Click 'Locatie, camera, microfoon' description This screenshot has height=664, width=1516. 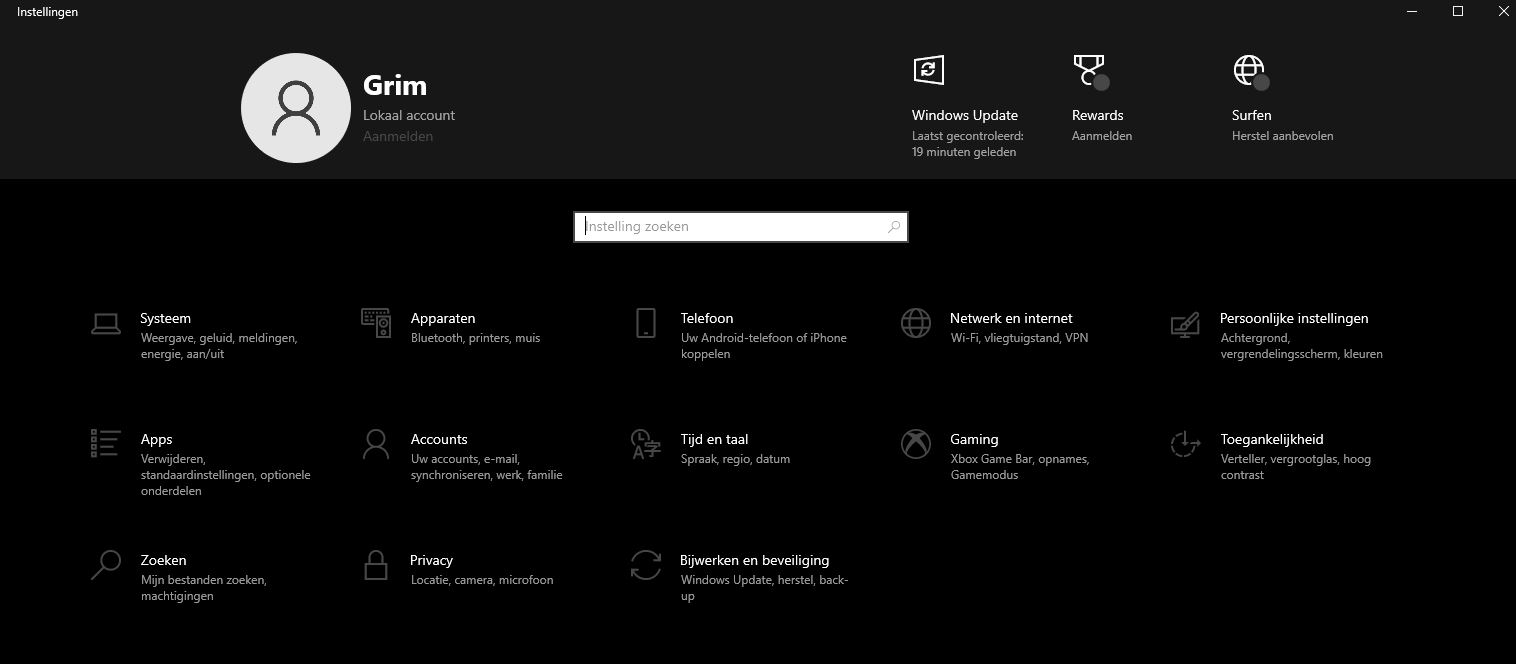482,580
